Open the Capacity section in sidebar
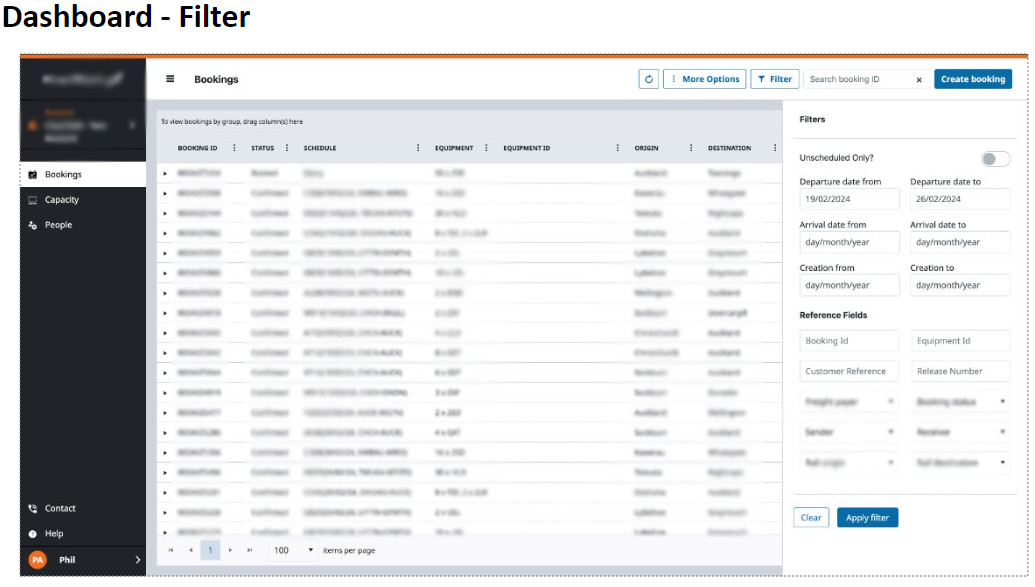 click(61, 200)
